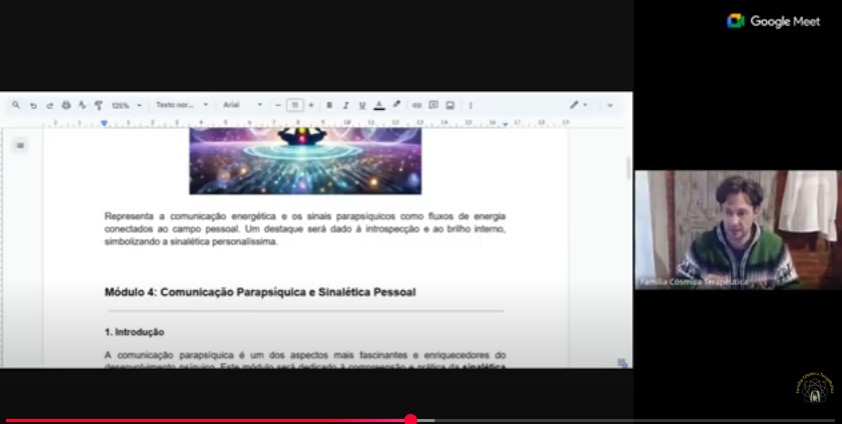Open the text style dropdown
Screen dimensions: 842x424
pyautogui.click(x=181, y=105)
